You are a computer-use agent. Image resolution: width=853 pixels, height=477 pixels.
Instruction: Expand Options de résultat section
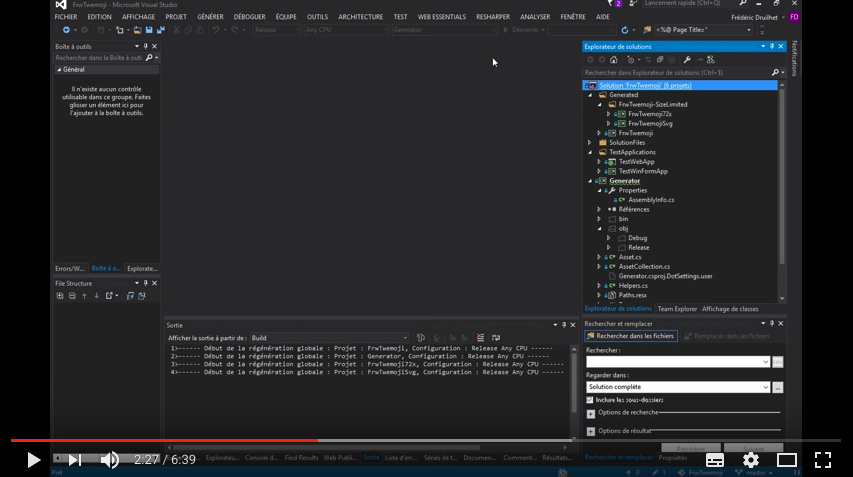(591, 432)
